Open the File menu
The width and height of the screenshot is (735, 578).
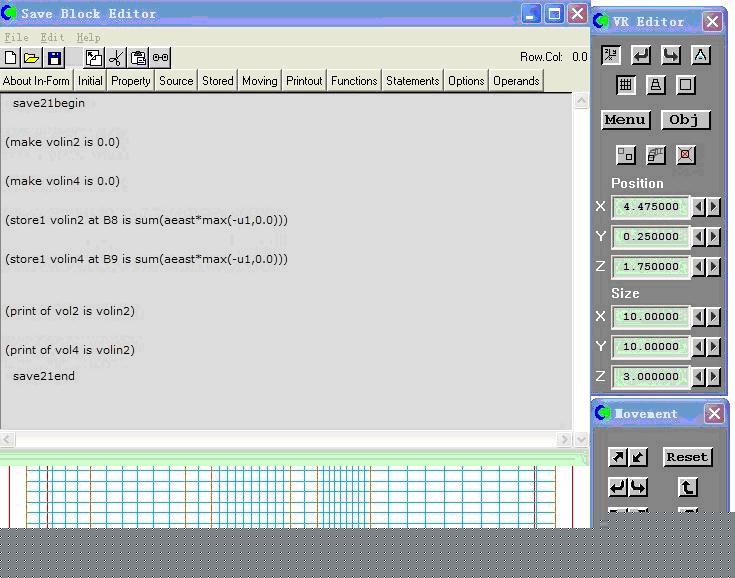16,38
